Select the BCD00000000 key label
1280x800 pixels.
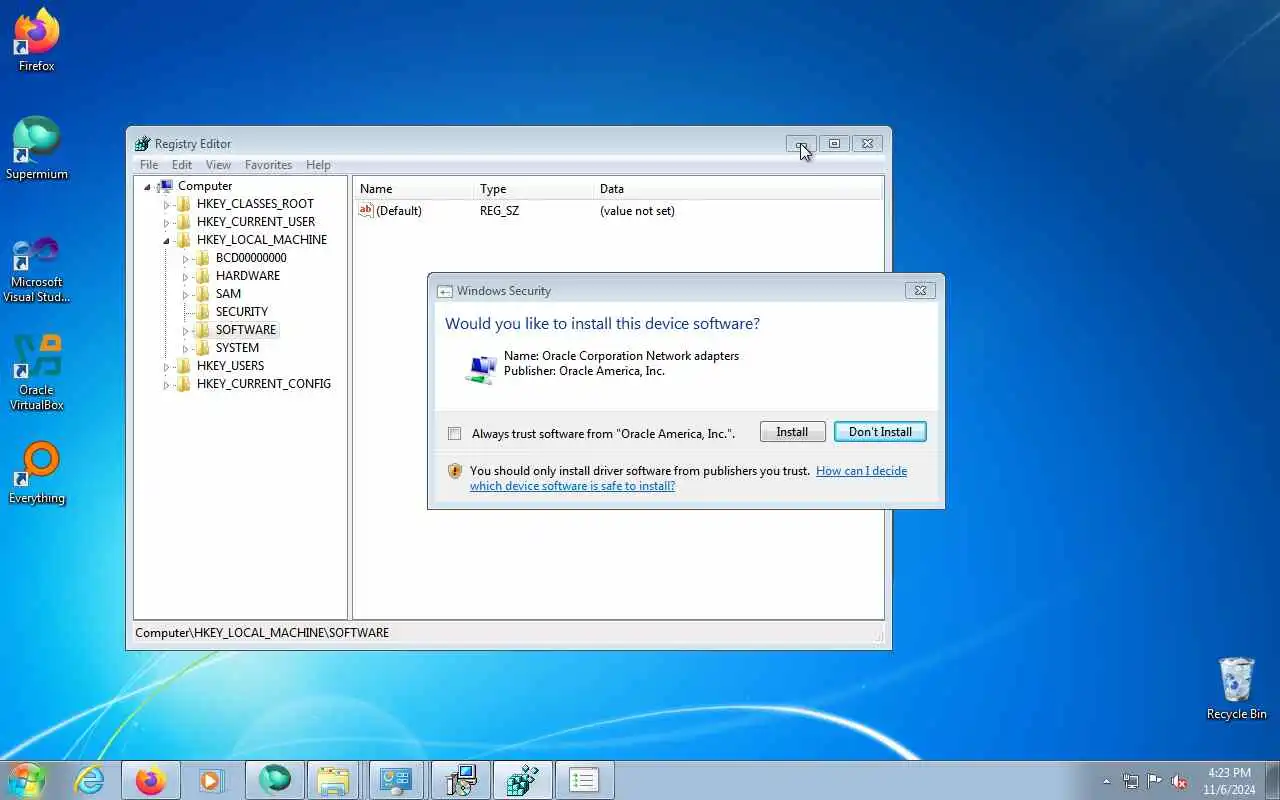251,258
